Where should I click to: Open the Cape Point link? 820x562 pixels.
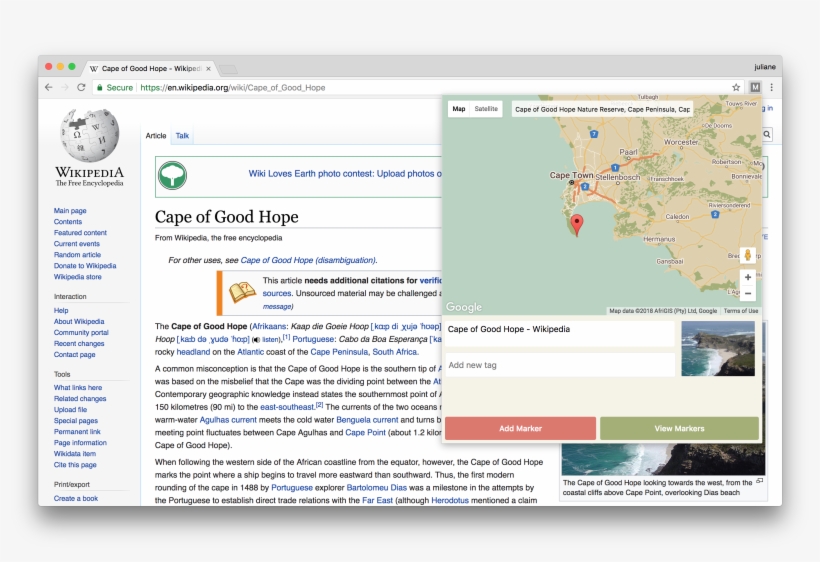tap(365, 432)
